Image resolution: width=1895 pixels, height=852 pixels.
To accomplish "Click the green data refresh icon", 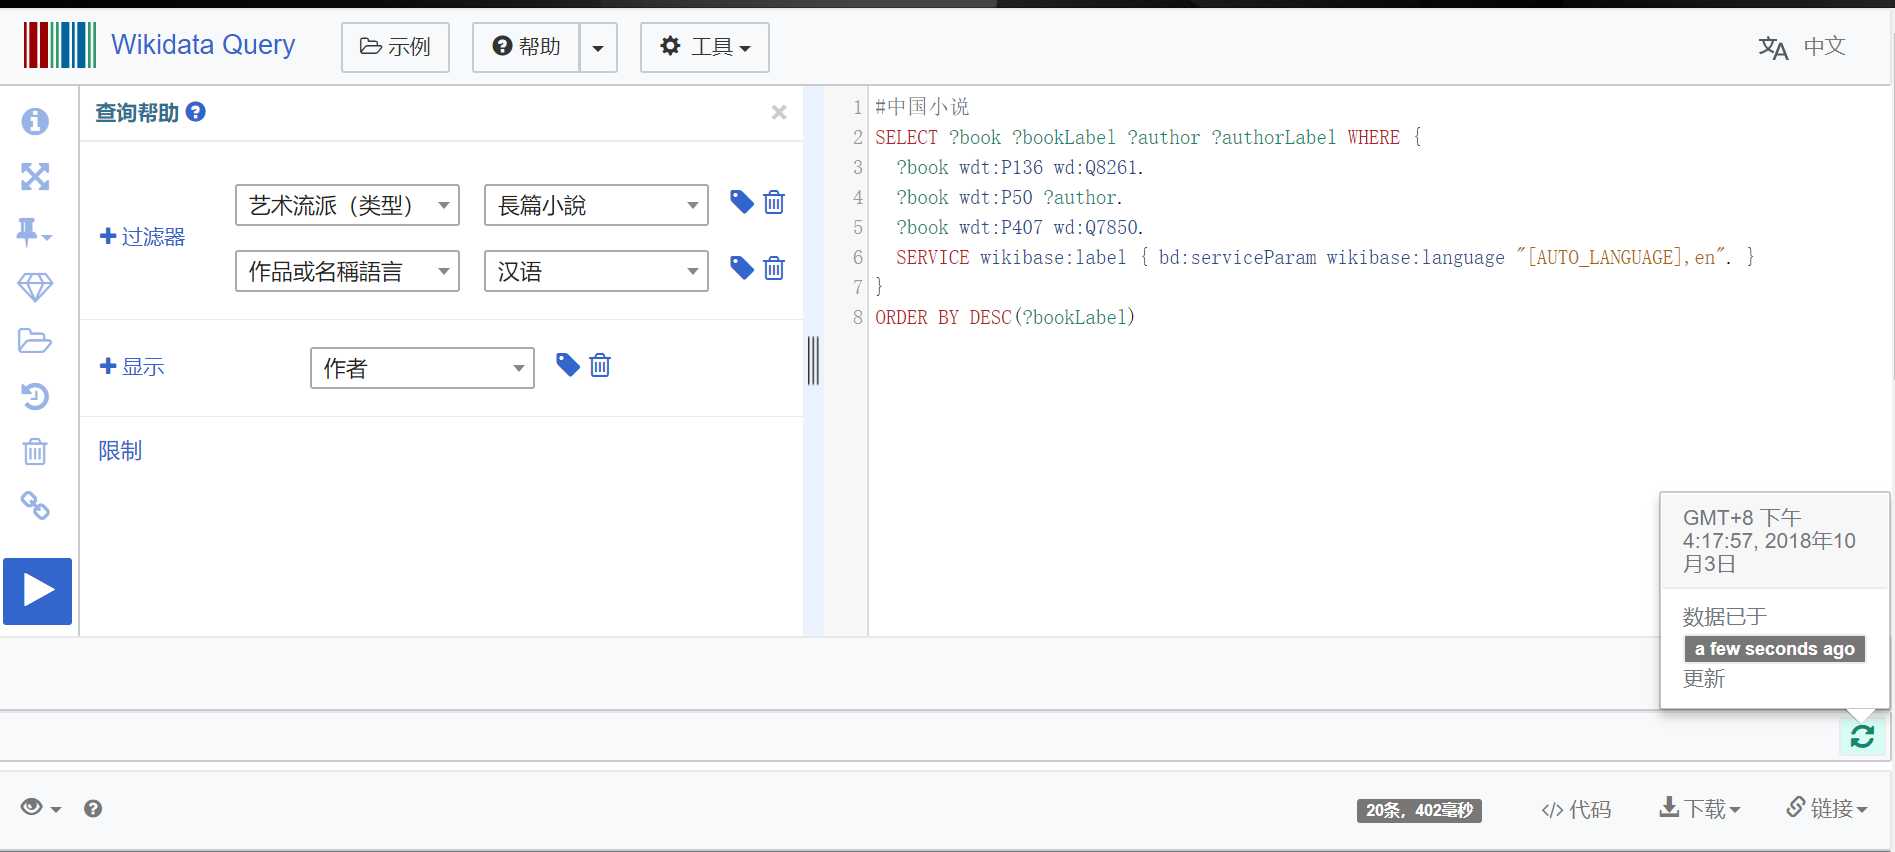I will [1862, 737].
